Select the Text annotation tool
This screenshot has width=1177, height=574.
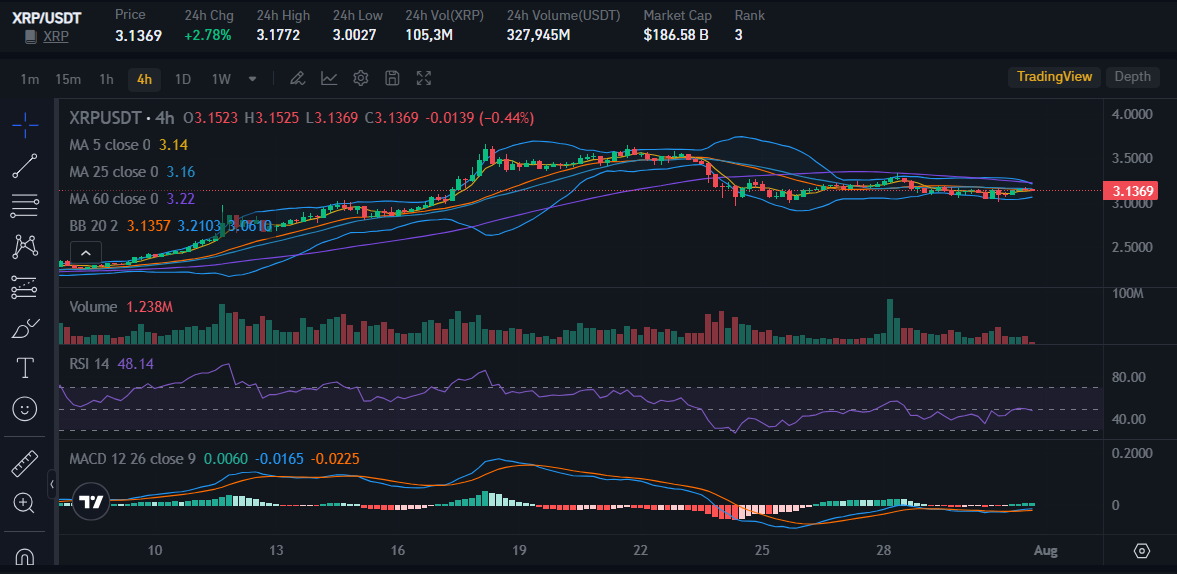pos(25,368)
